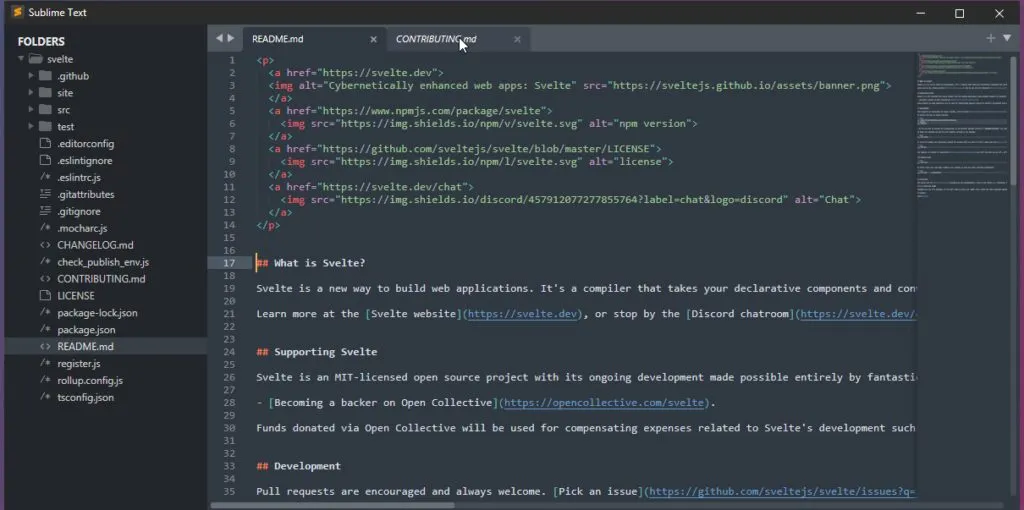Place cursor in 'What is Svelte?' heading
The image size is (1024, 510).
coord(319,263)
